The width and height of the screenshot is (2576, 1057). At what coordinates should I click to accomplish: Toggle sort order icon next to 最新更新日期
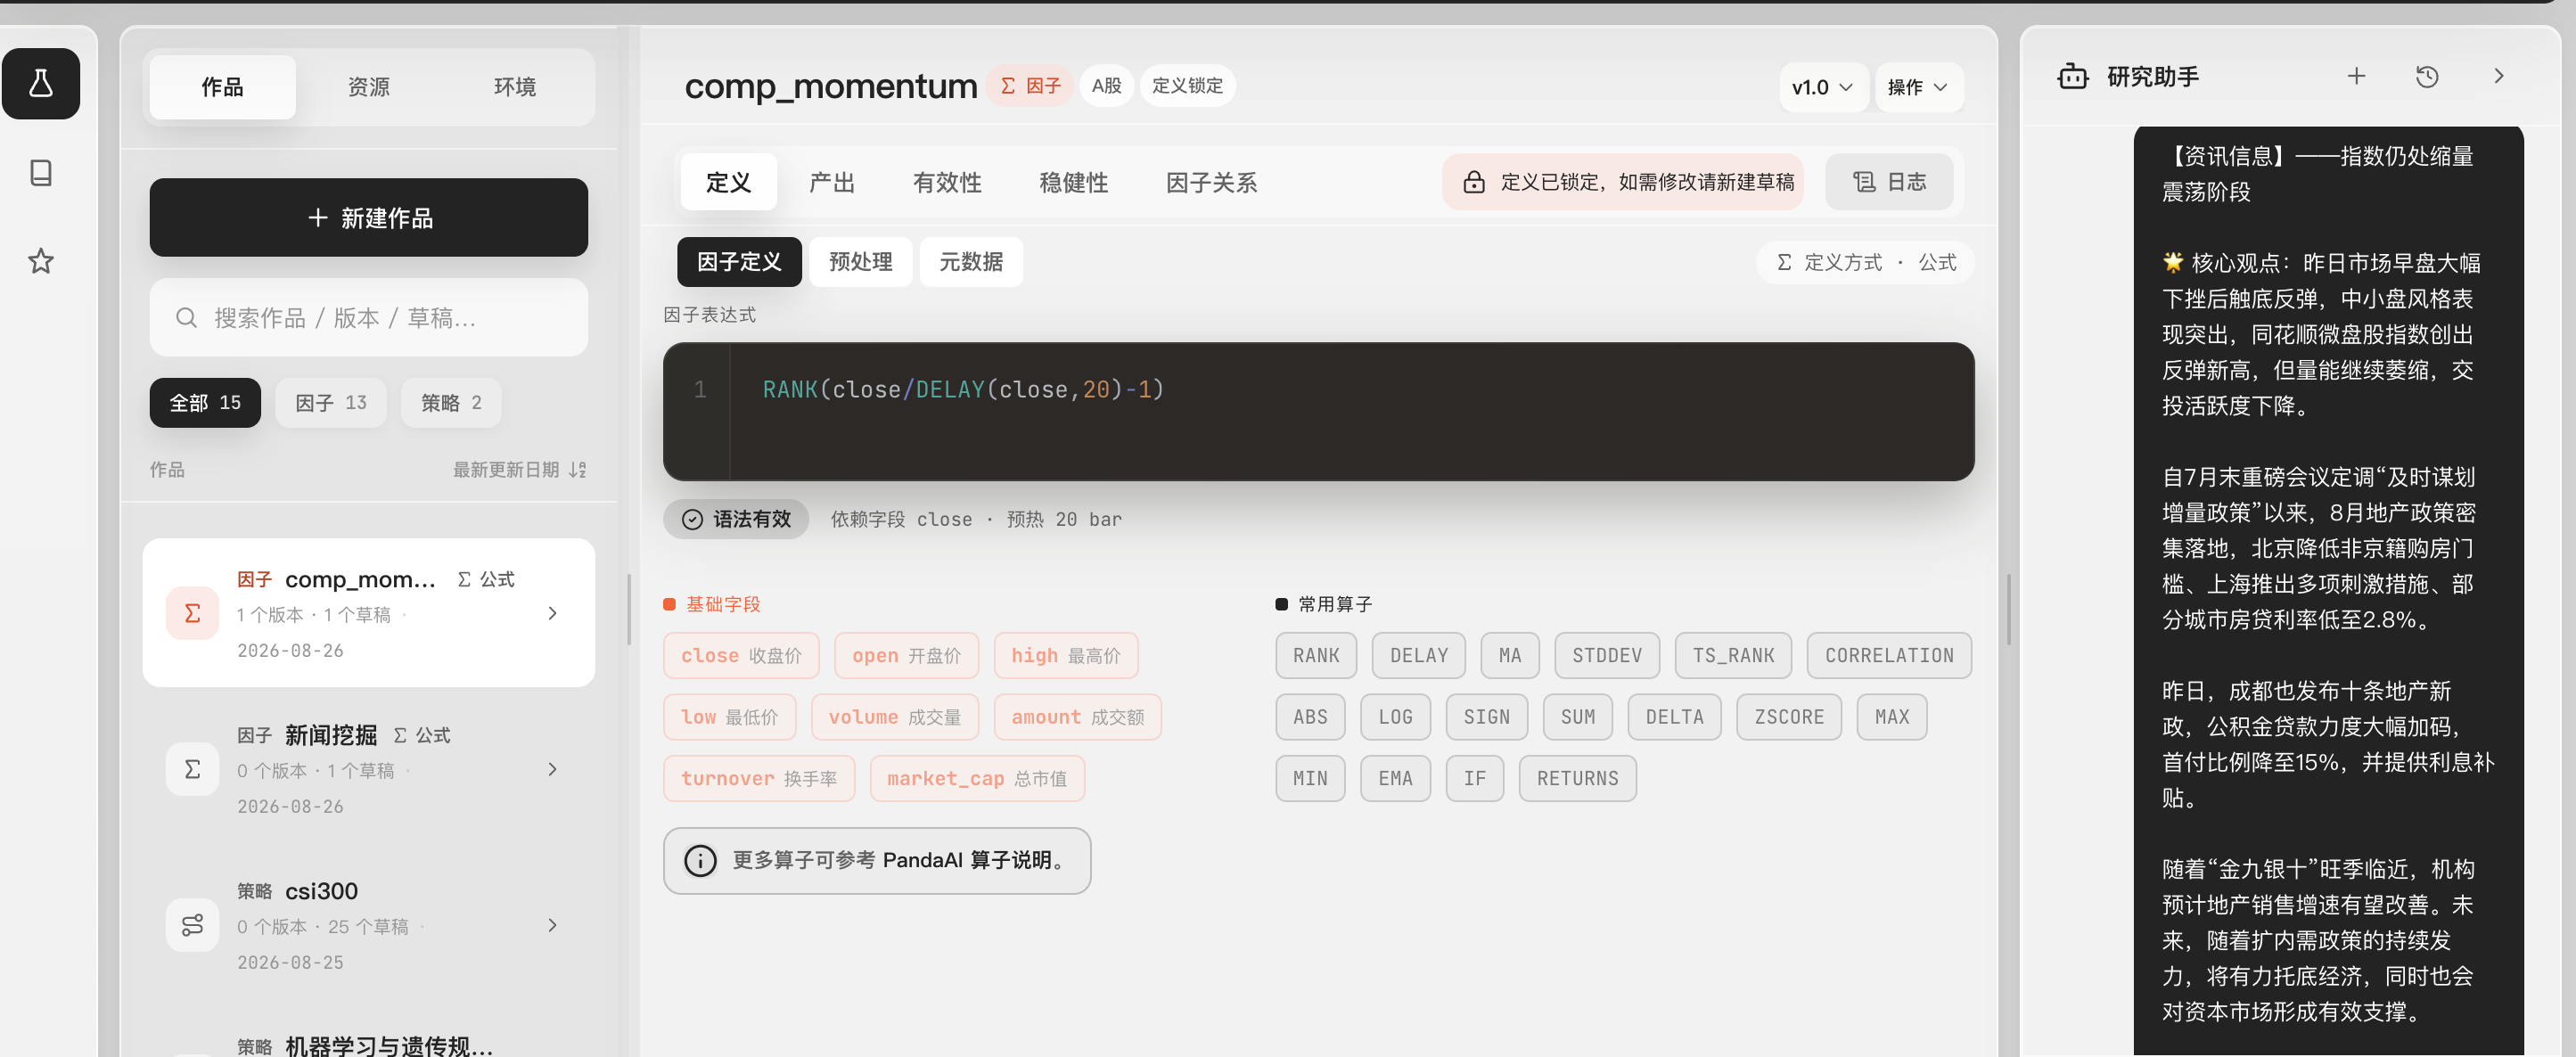578,470
